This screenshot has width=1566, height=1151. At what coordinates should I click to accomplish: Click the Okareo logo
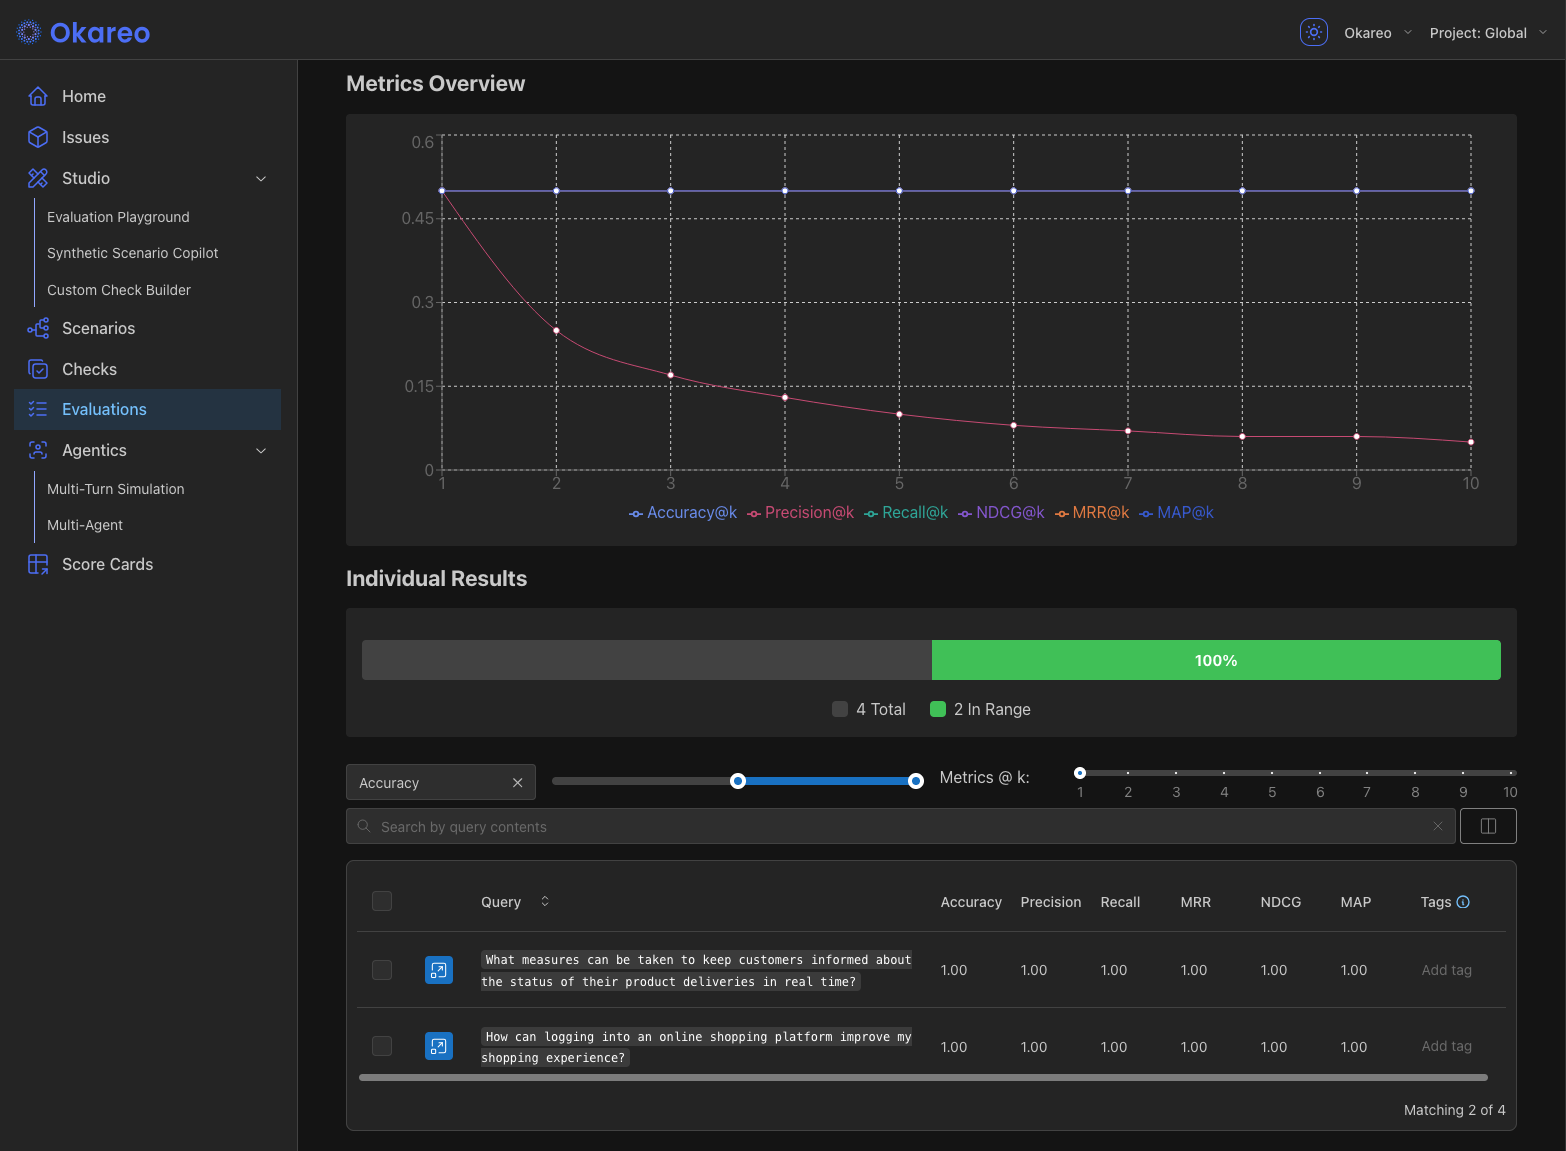click(x=84, y=32)
